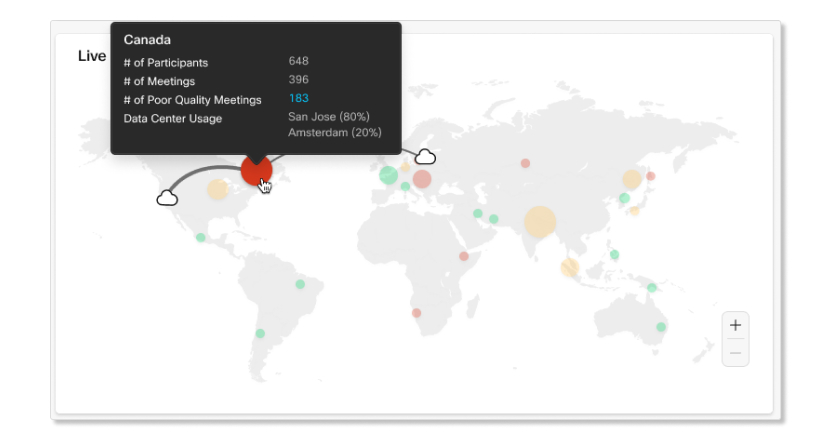Select the small green bubble over Italy
This screenshot has height=440, width=832.
coord(405,186)
